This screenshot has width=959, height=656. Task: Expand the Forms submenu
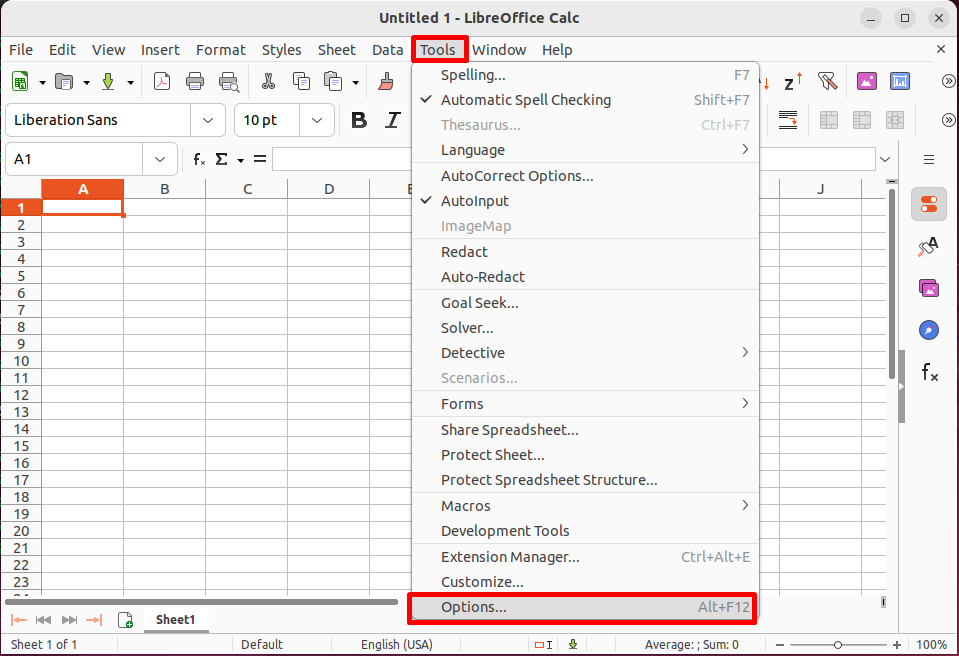pos(585,404)
